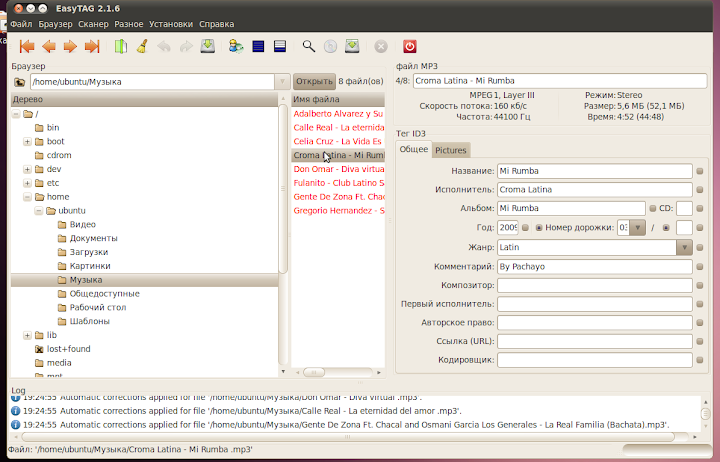
Task: Apply Ссылка (URL) field to selected files button
Action: coord(700,341)
